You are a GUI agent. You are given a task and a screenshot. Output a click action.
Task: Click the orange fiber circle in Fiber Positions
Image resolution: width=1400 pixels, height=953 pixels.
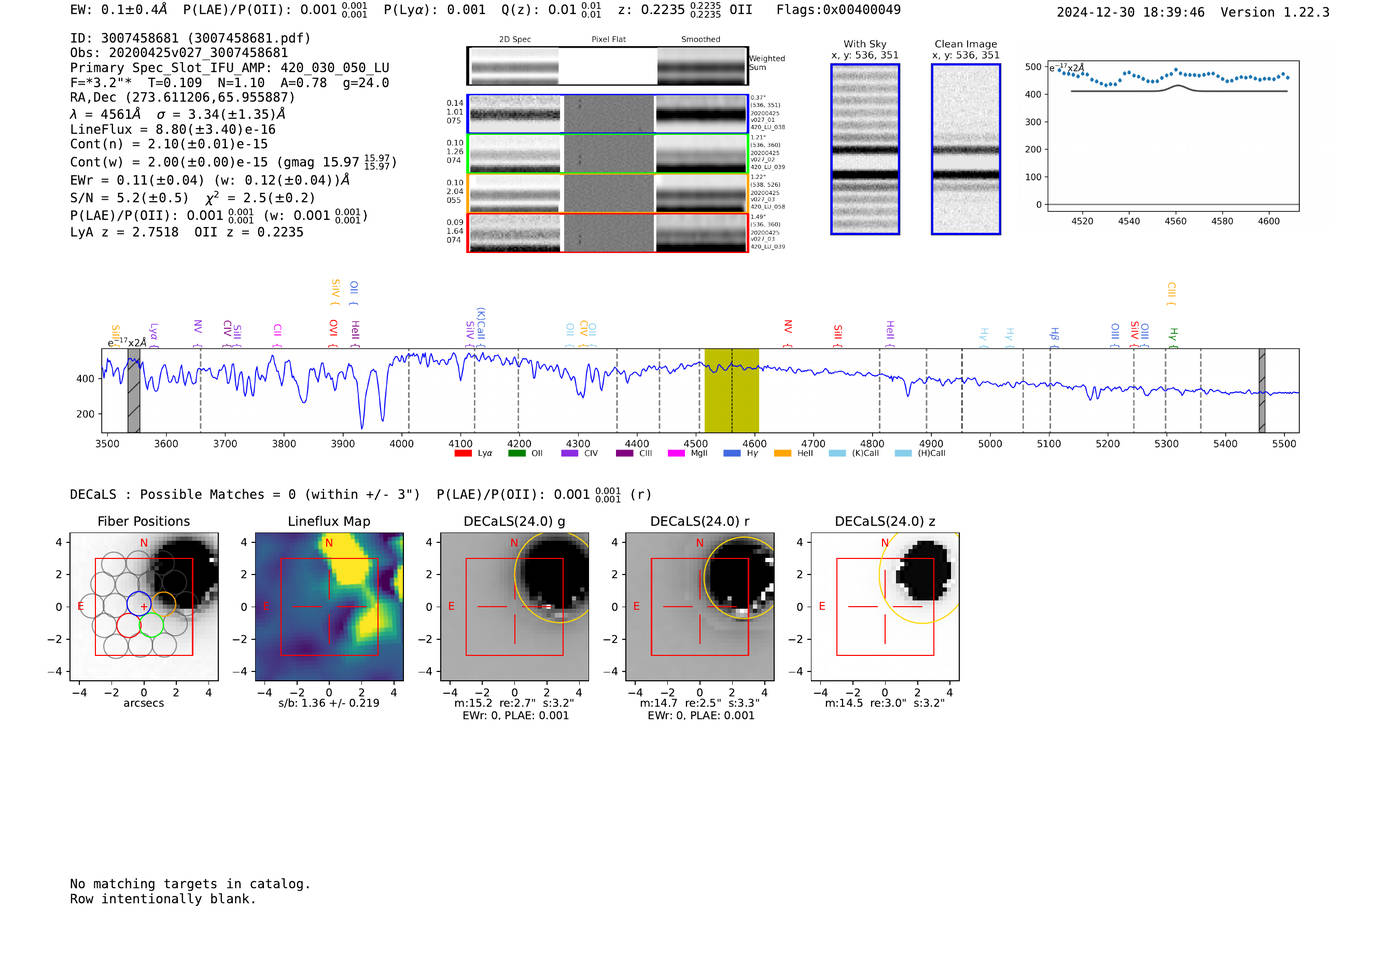(163, 603)
